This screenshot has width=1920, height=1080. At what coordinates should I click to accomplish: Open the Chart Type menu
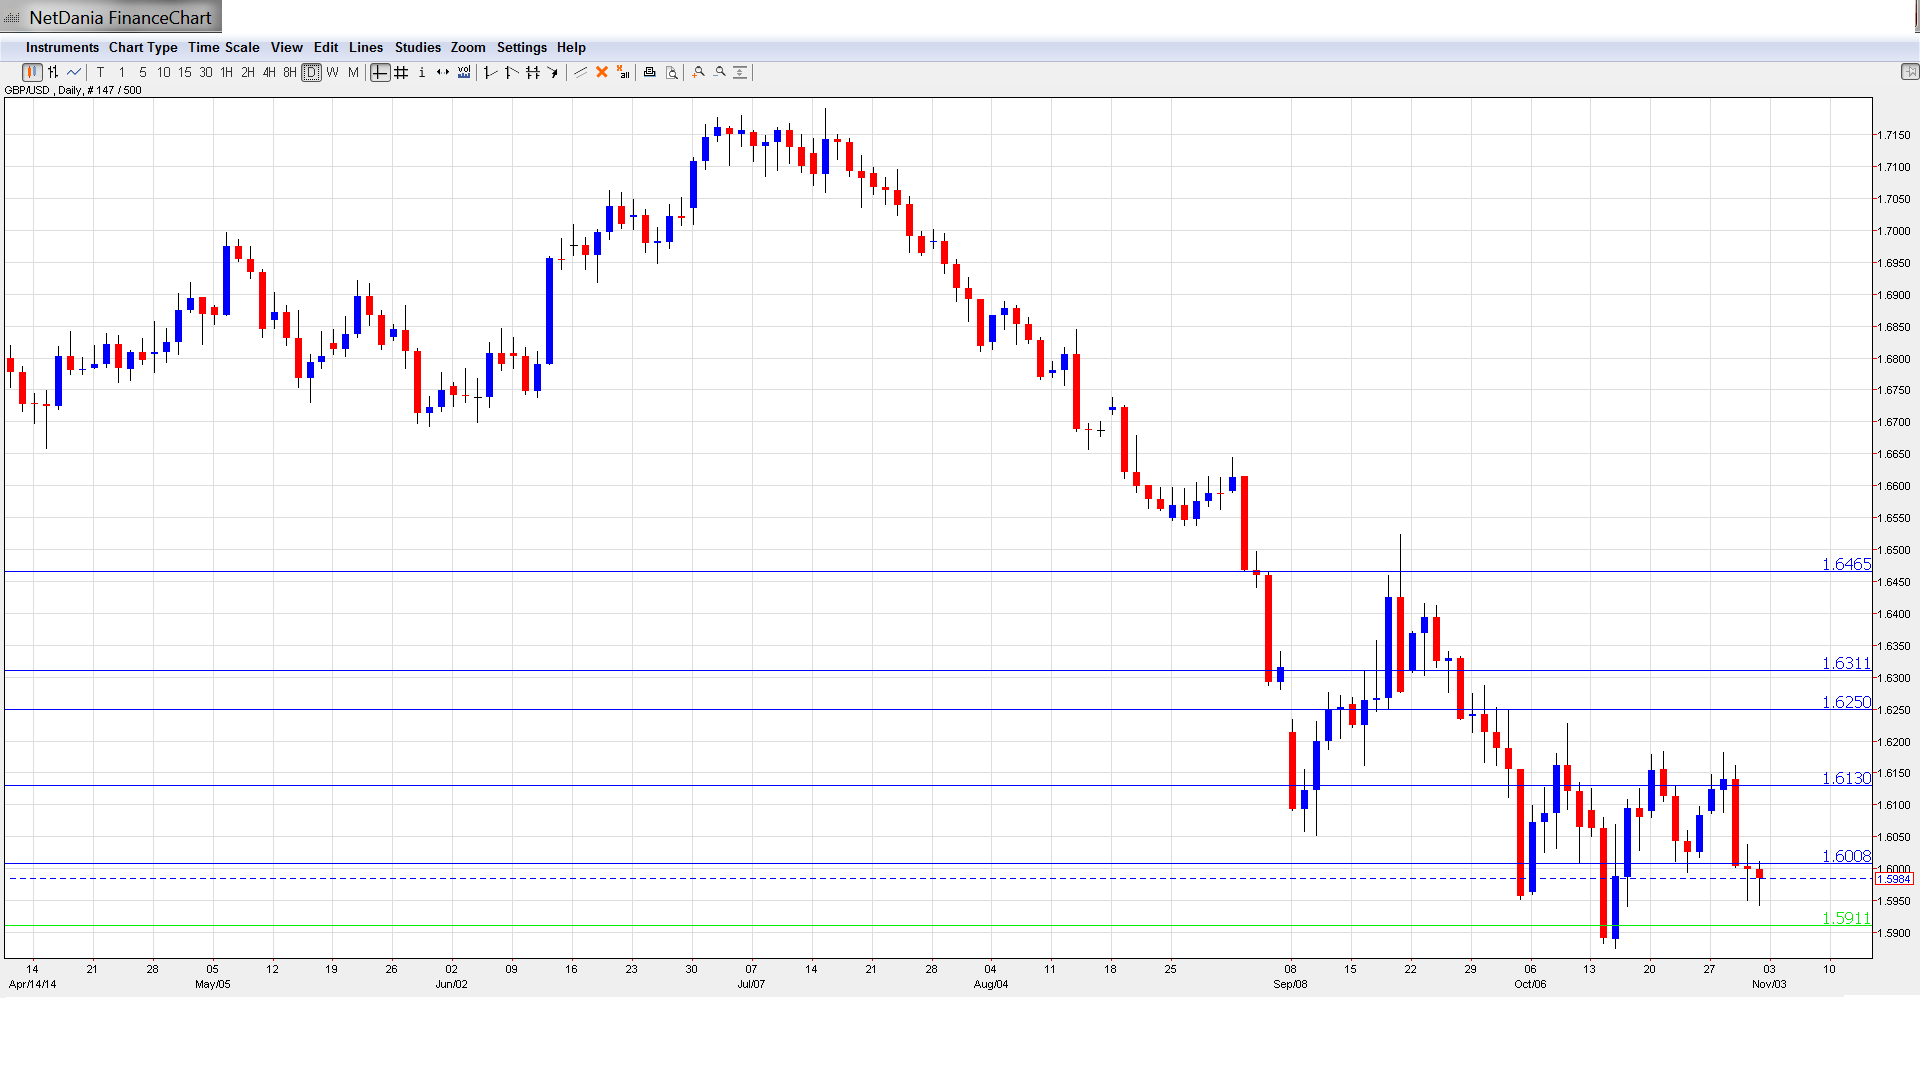(x=143, y=47)
